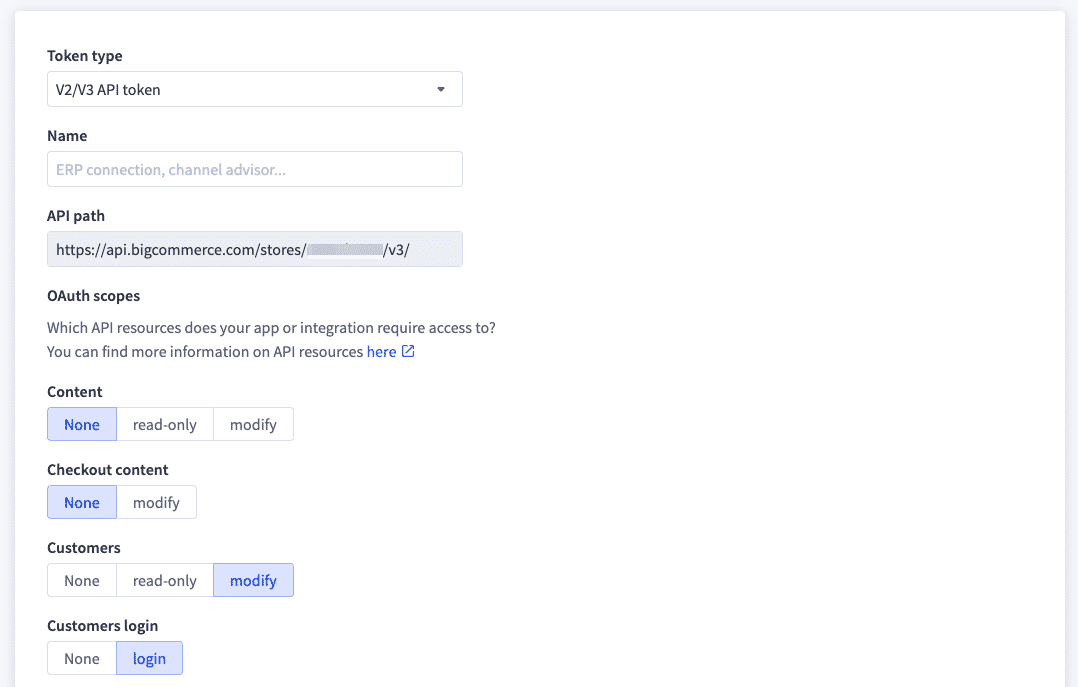Select V2/V3 API token option
This screenshot has height=687, width=1078.
(255, 89)
